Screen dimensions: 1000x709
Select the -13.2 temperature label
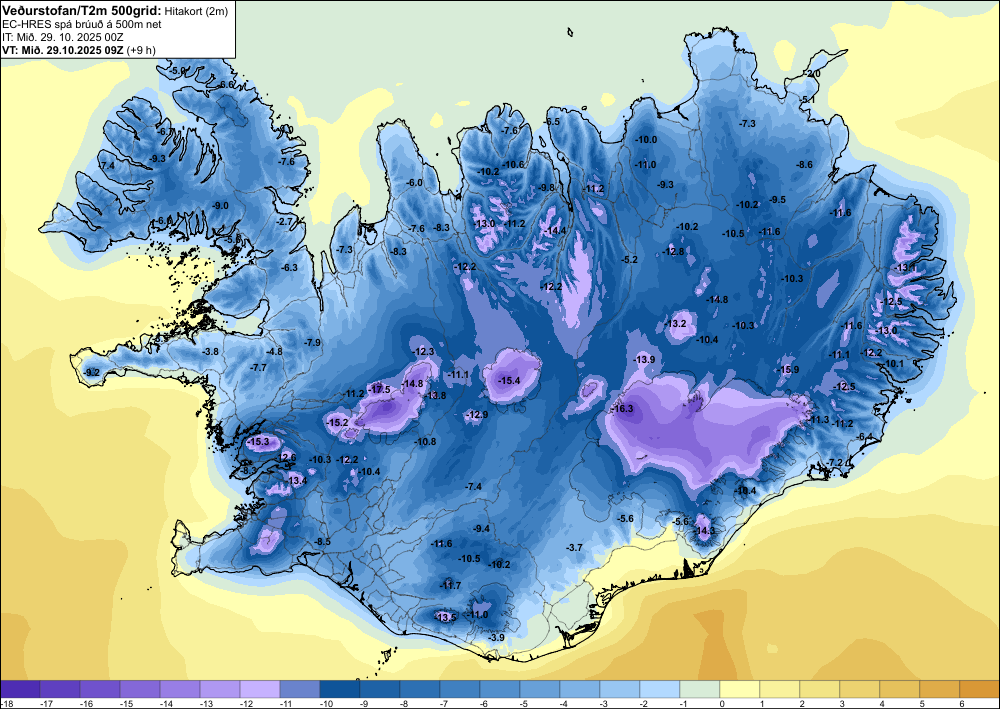[x=675, y=324]
